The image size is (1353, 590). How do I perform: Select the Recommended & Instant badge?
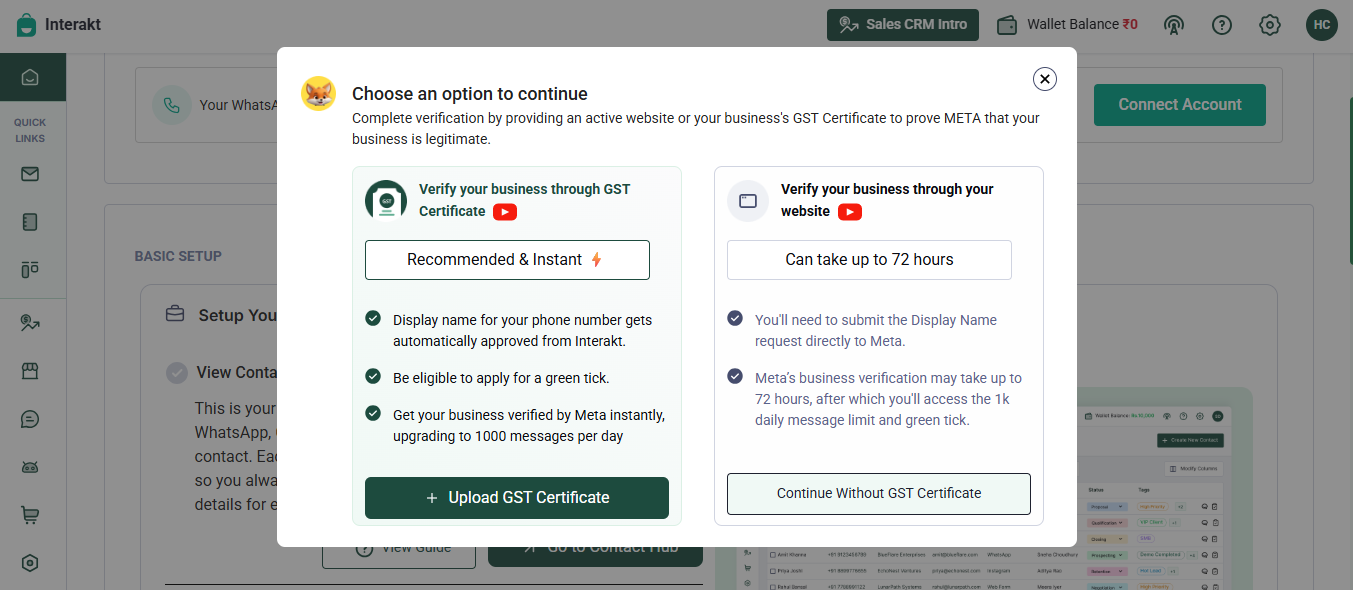(x=507, y=260)
